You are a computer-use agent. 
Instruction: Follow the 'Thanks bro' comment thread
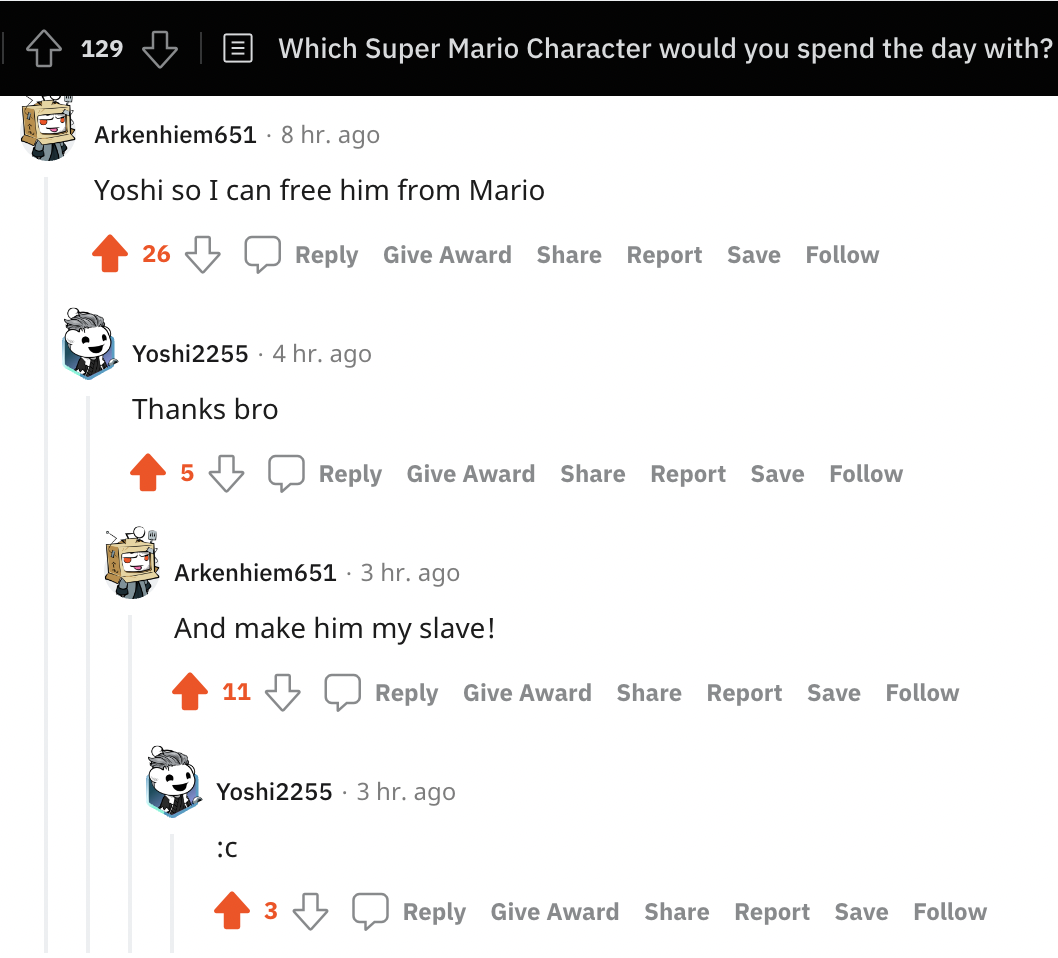click(865, 473)
